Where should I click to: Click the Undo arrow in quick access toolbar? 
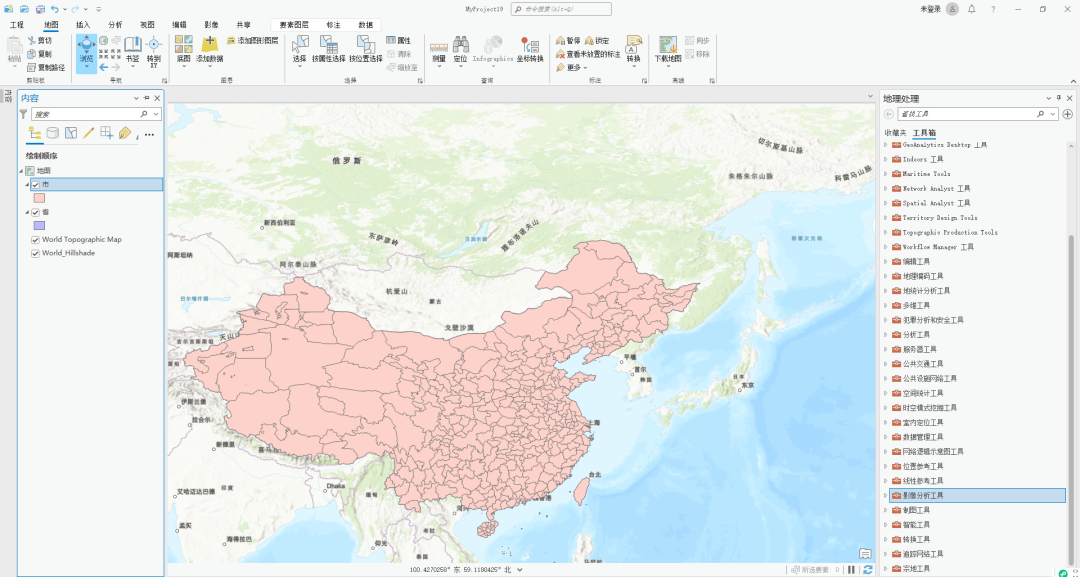(54, 9)
